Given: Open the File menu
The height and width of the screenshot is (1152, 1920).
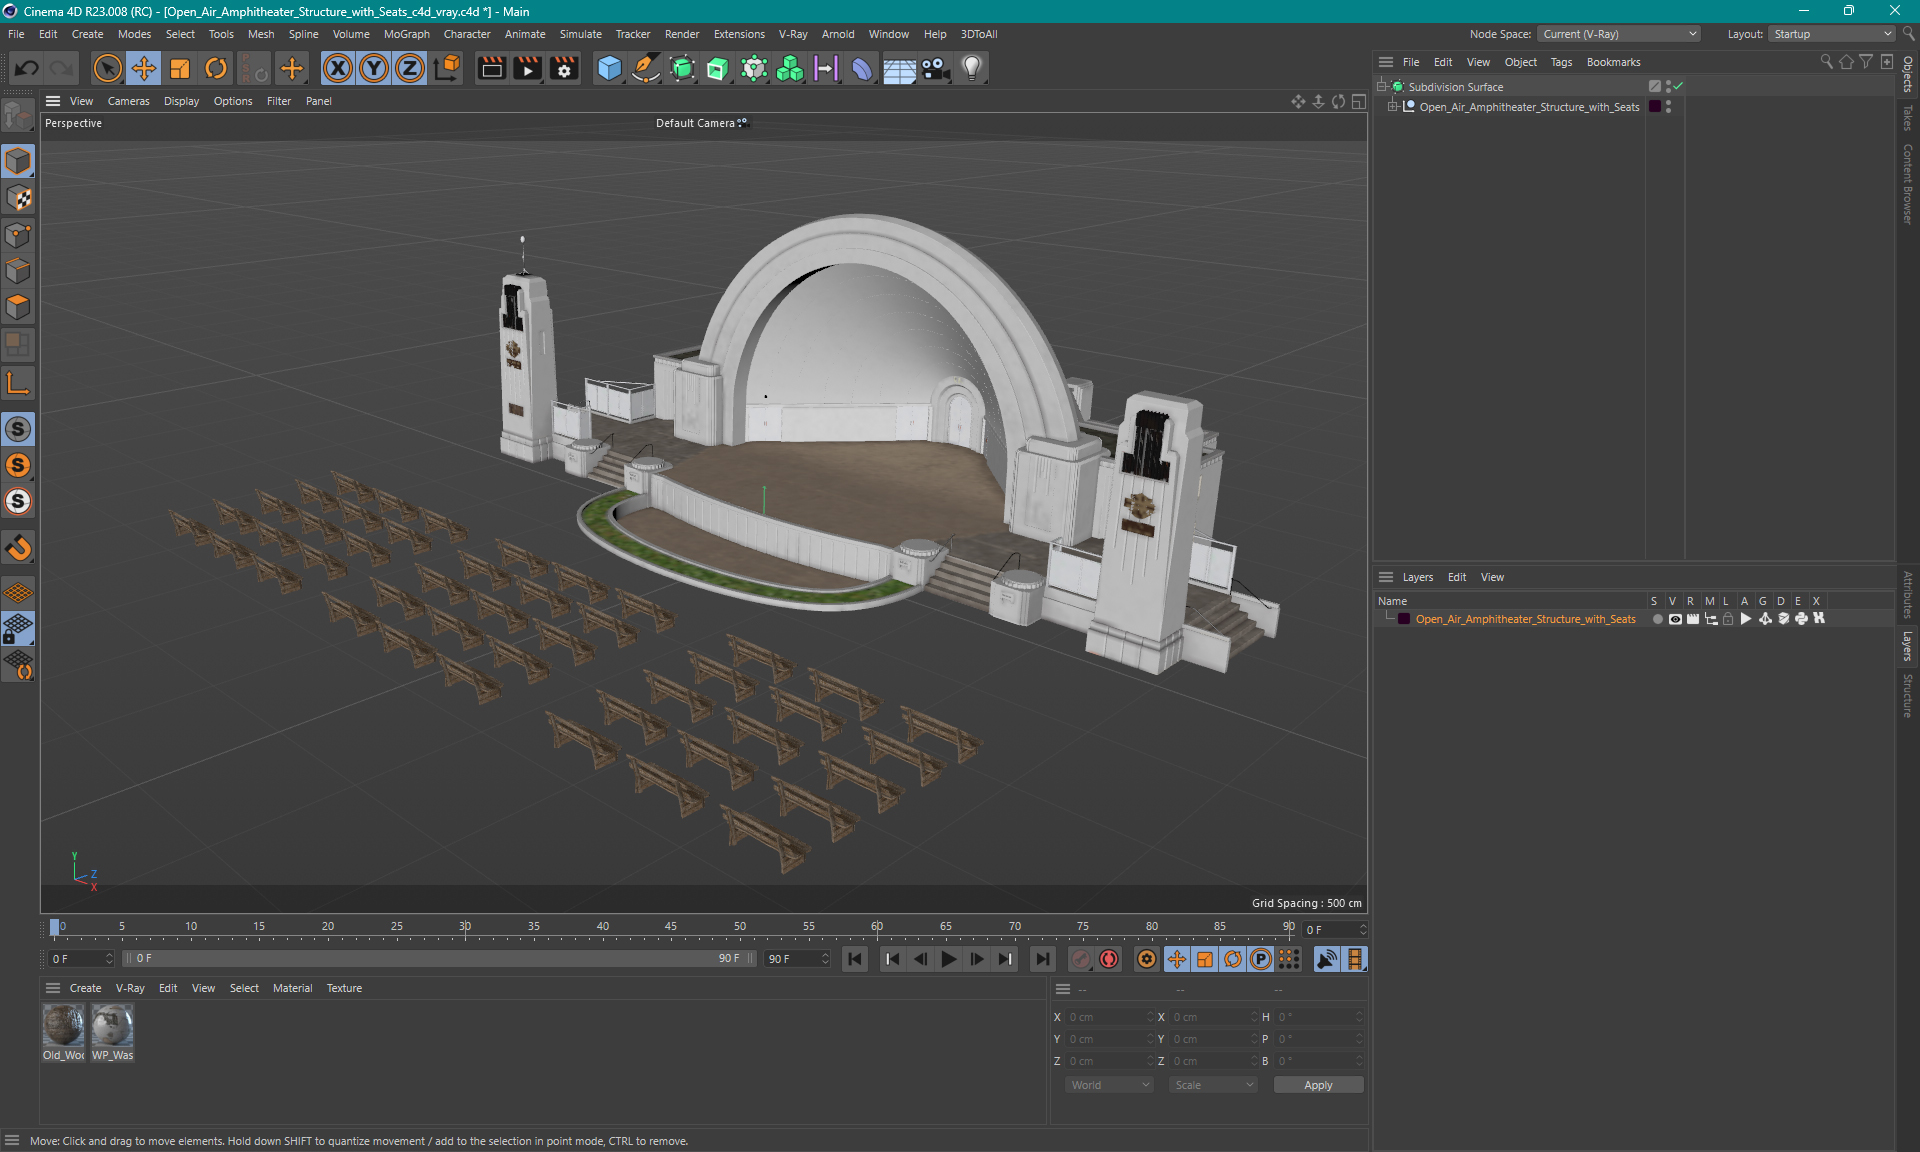Looking at the screenshot, I should 16,34.
